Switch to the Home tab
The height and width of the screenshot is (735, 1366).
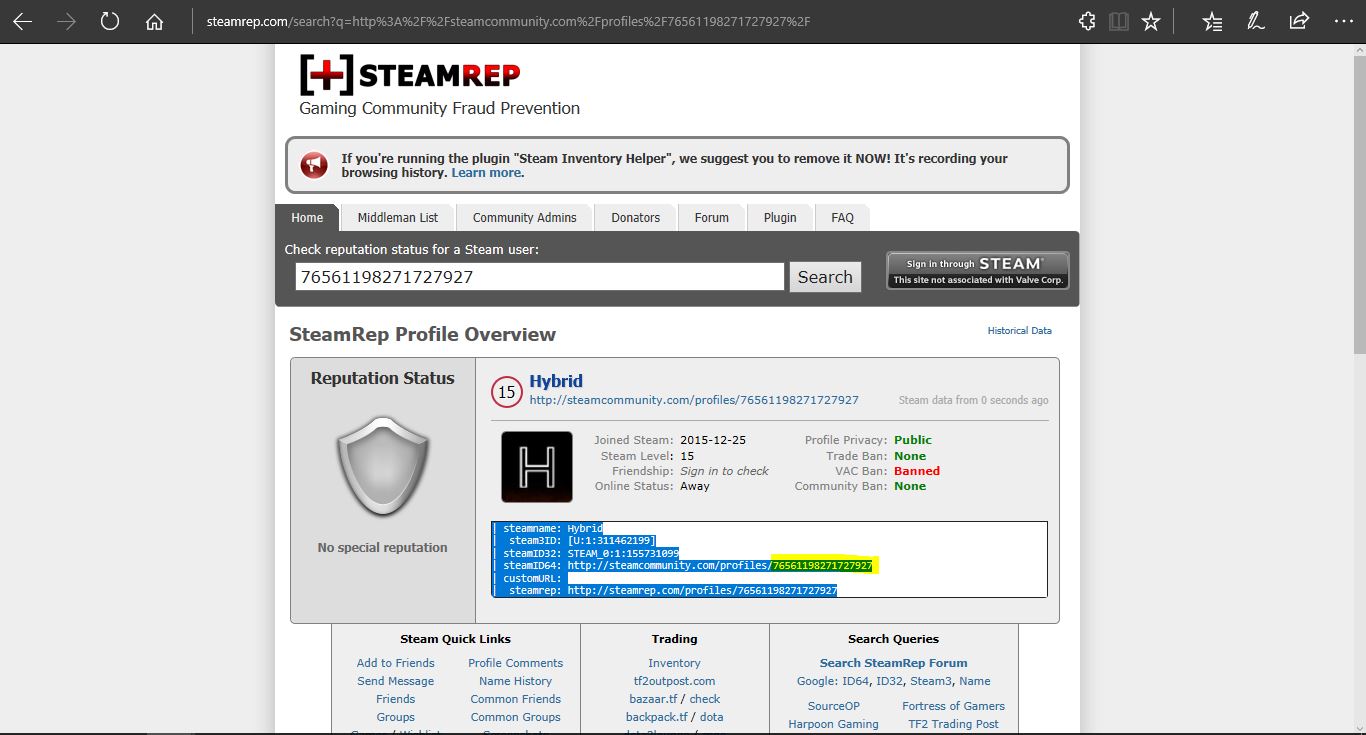click(x=307, y=218)
